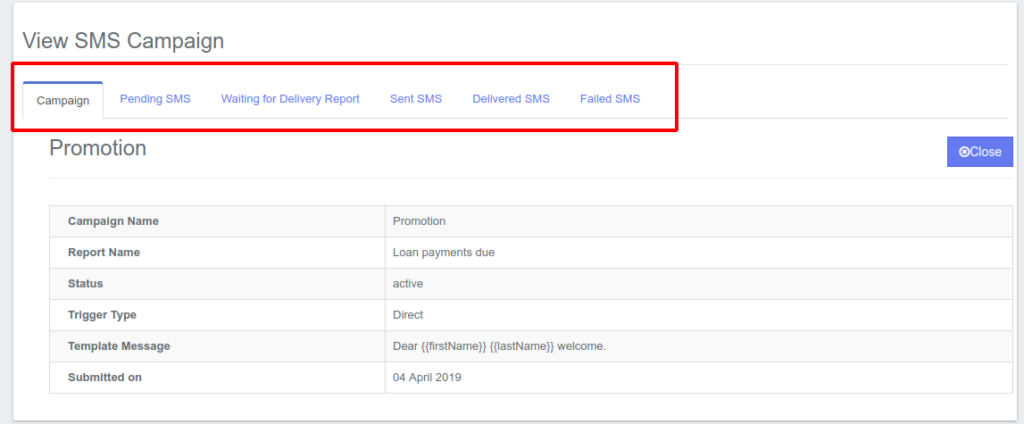This screenshot has width=1024, height=424.
Task: Click the View SMS Campaign page title
Action: coord(123,41)
